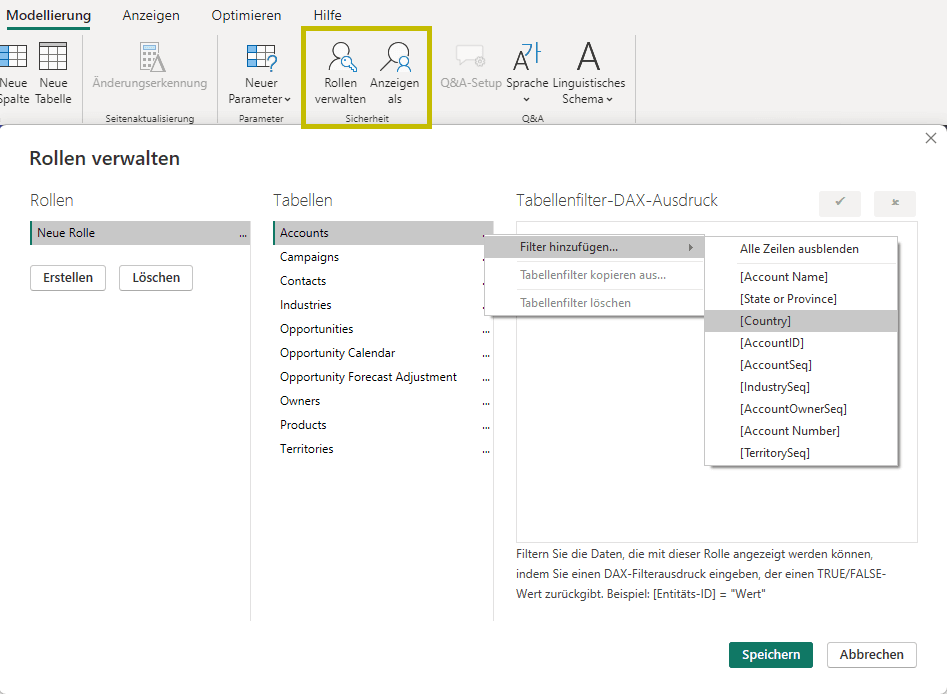Screen dimensions: 947x694
Task: Click the Abbrechen button
Action: (871, 655)
